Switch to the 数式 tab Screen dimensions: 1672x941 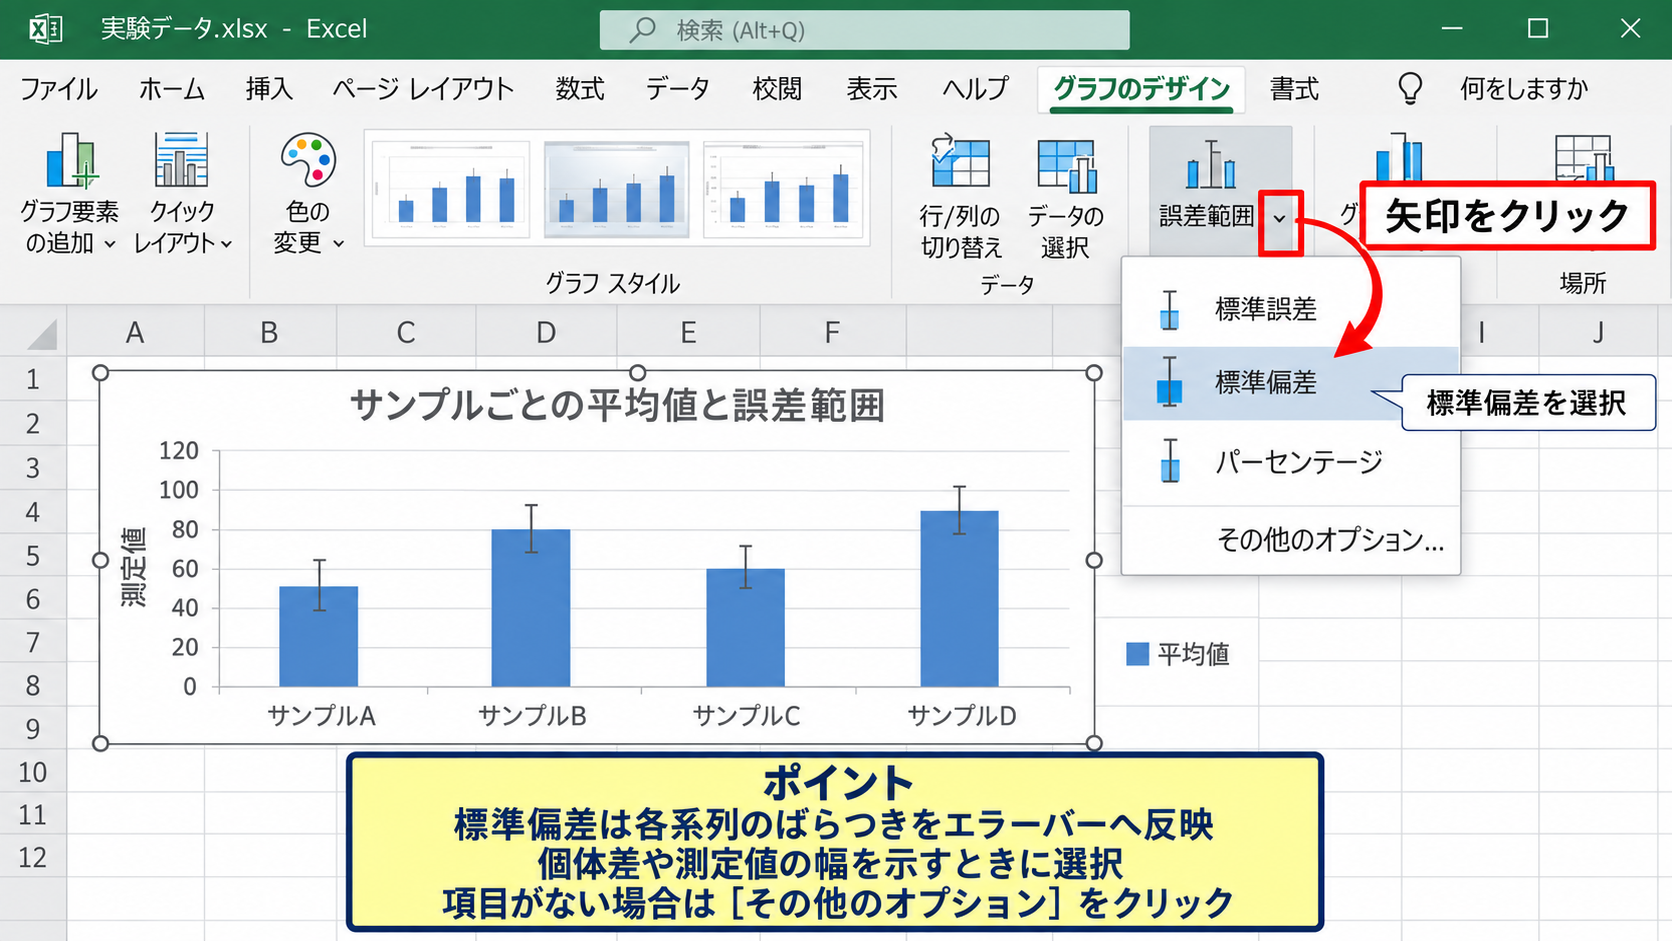pyautogui.click(x=580, y=89)
